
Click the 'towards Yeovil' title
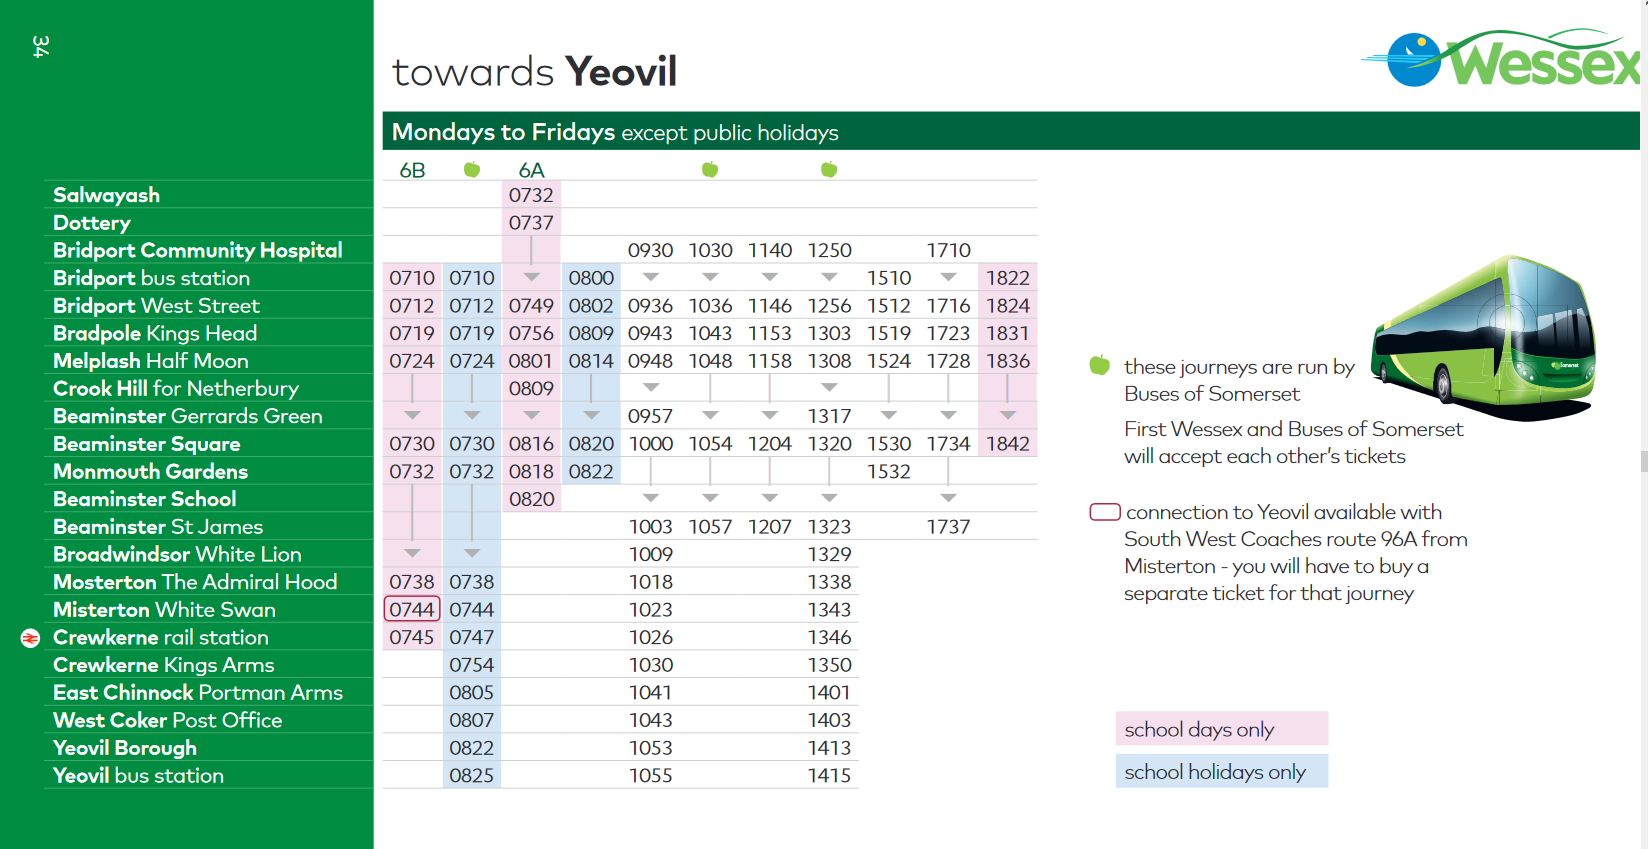[x=535, y=72]
